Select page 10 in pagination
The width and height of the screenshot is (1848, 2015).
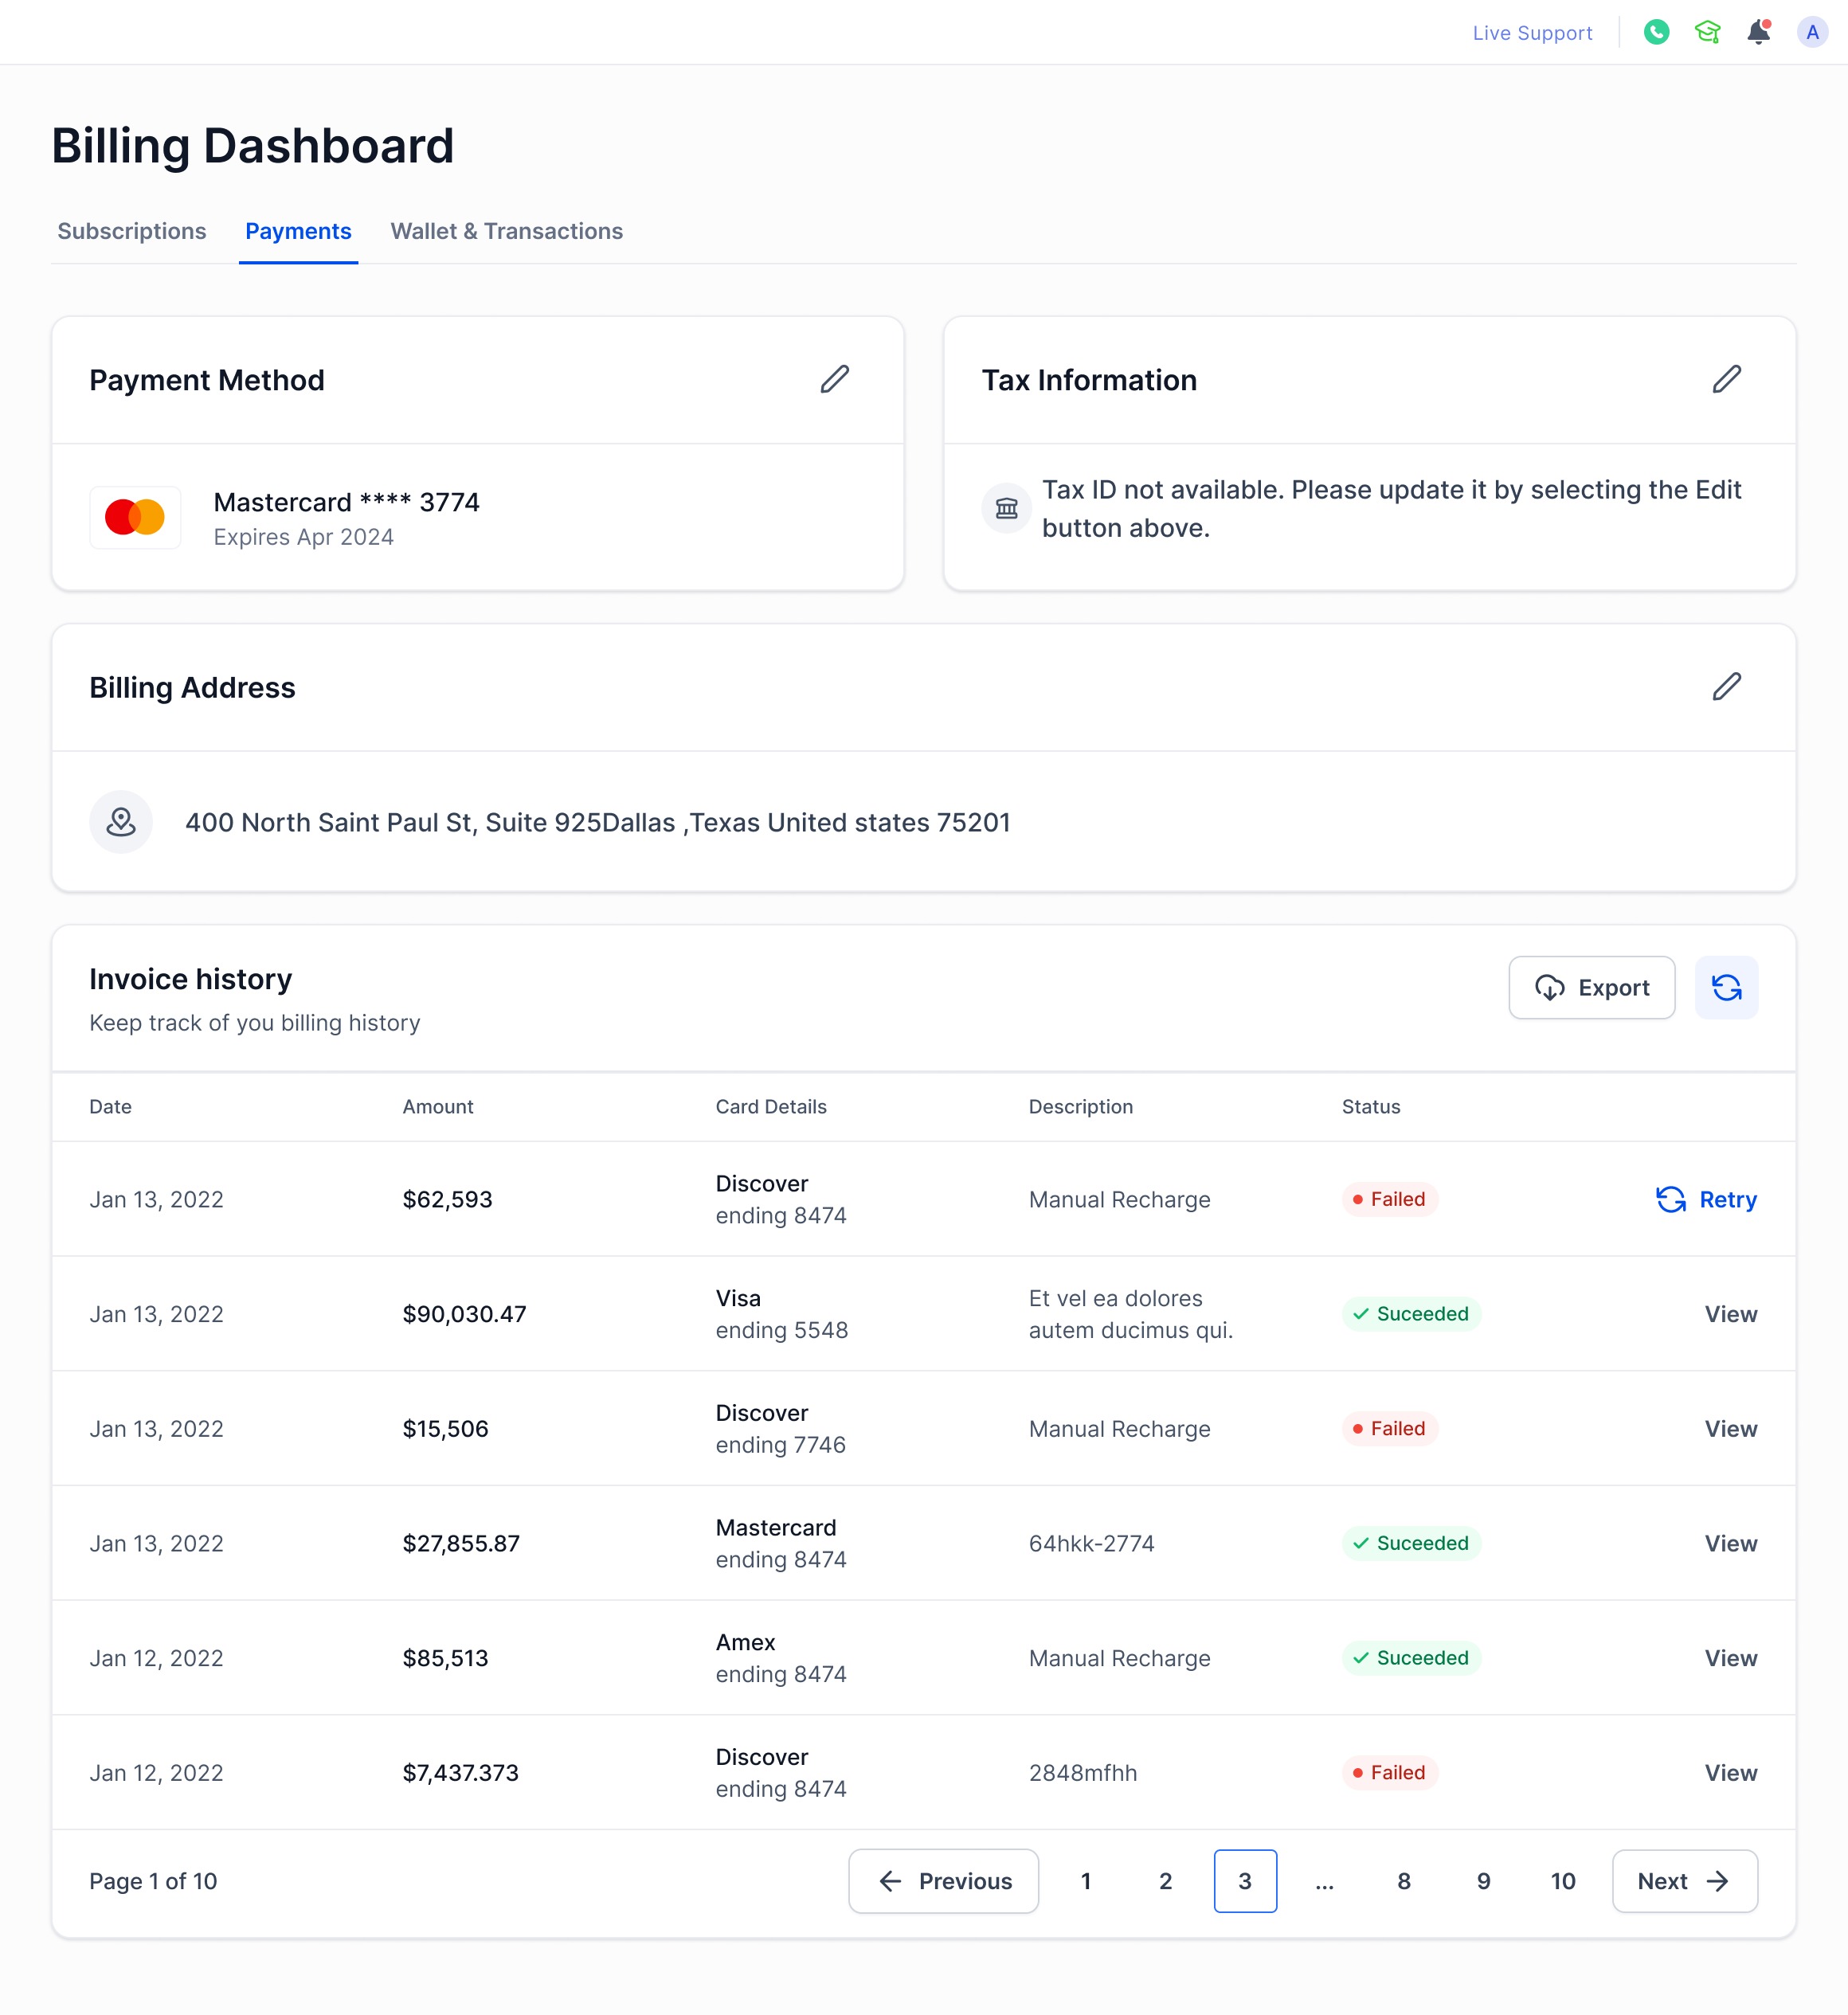[x=1562, y=1880]
